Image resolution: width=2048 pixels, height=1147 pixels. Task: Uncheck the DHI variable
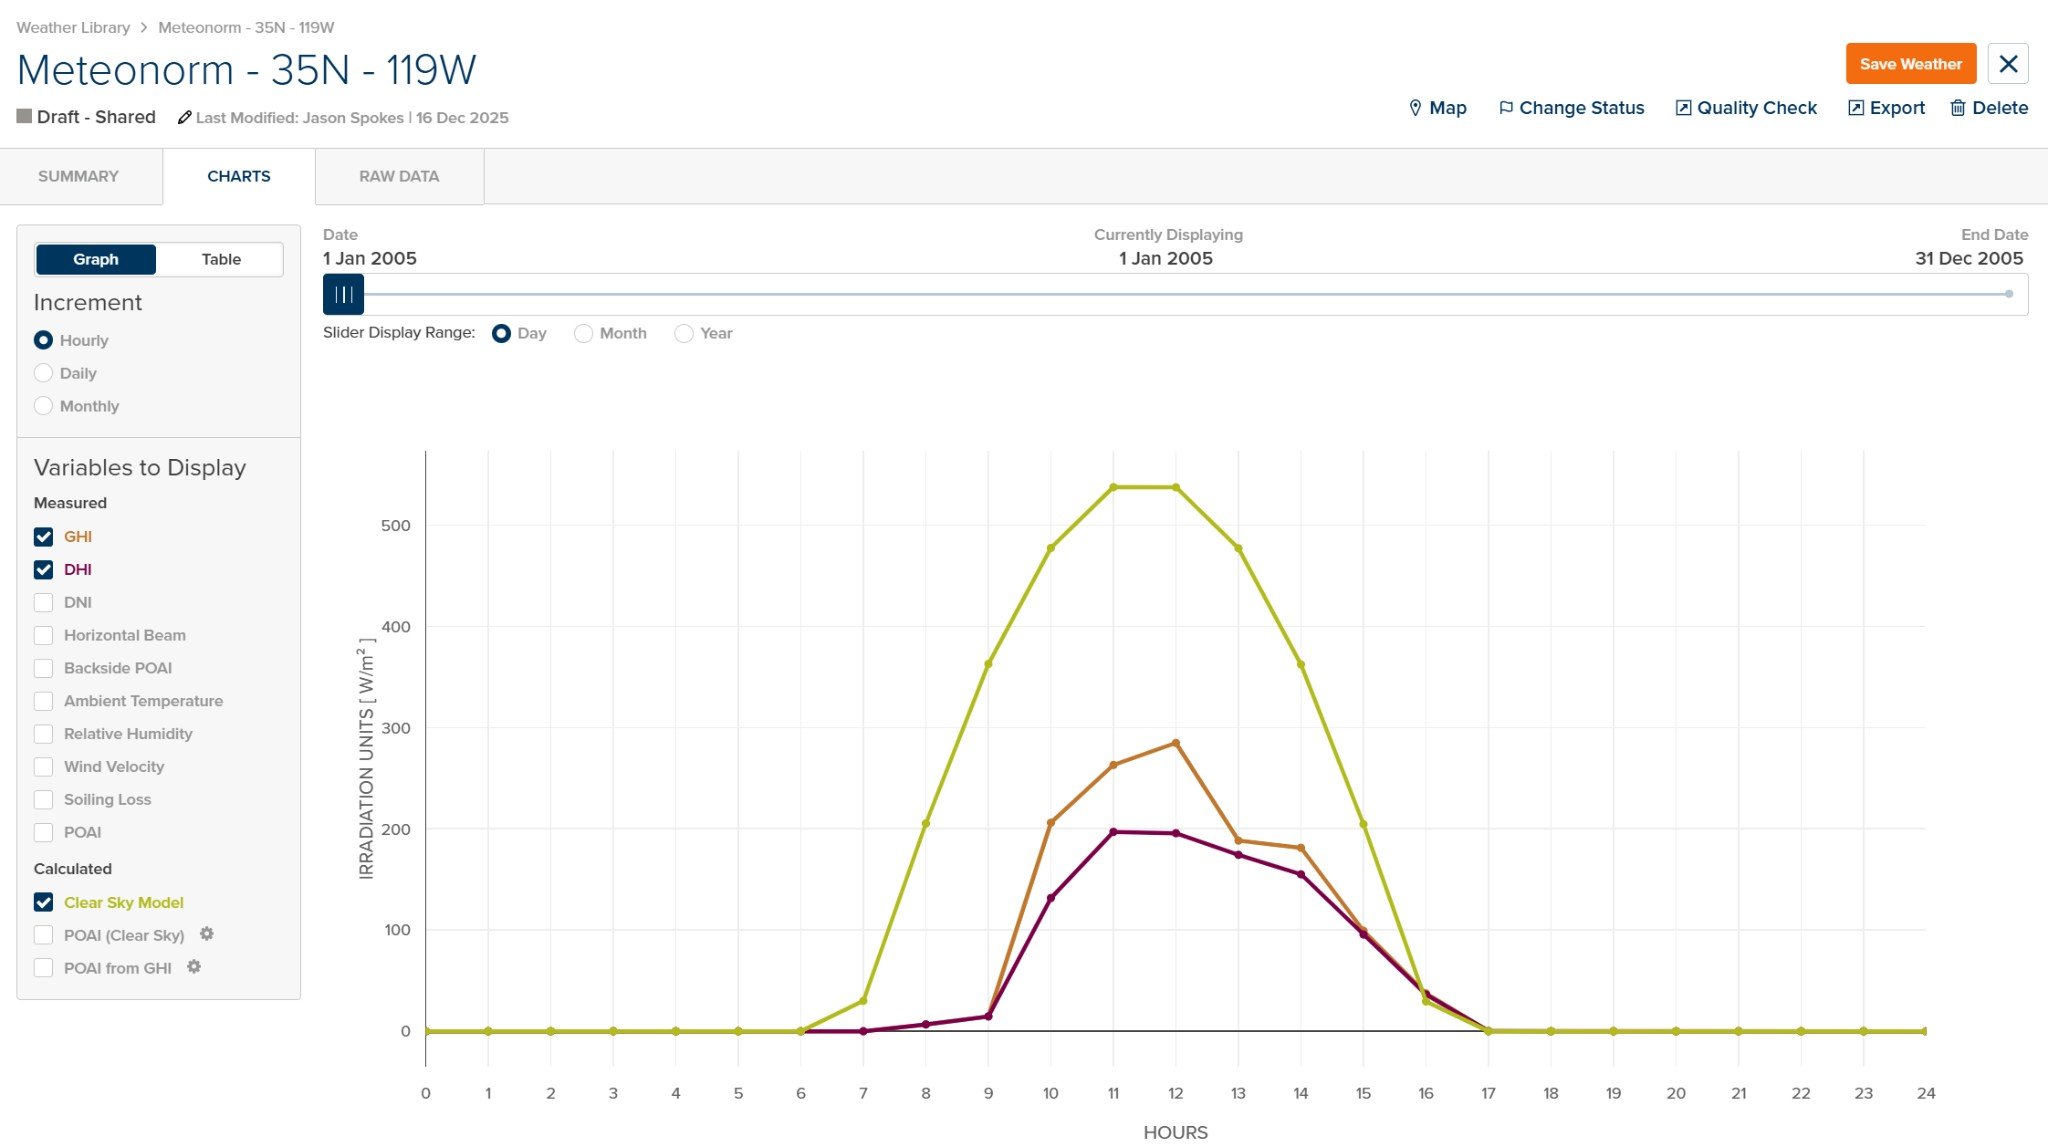pyautogui.click(x=43, y=570)
